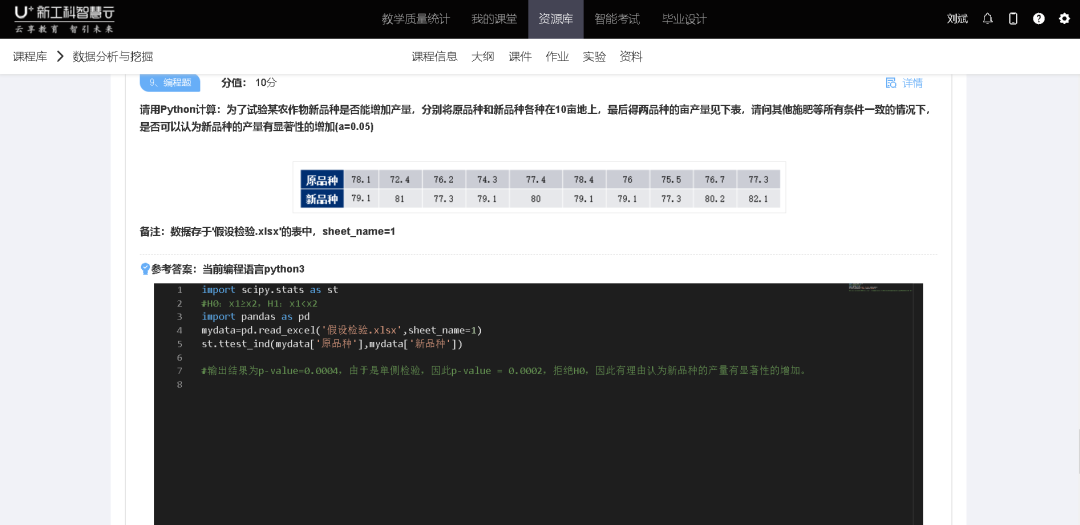Click the data table image
Image resolution: width=1080 pixels, height=525 pixels.
click(540, 187)
